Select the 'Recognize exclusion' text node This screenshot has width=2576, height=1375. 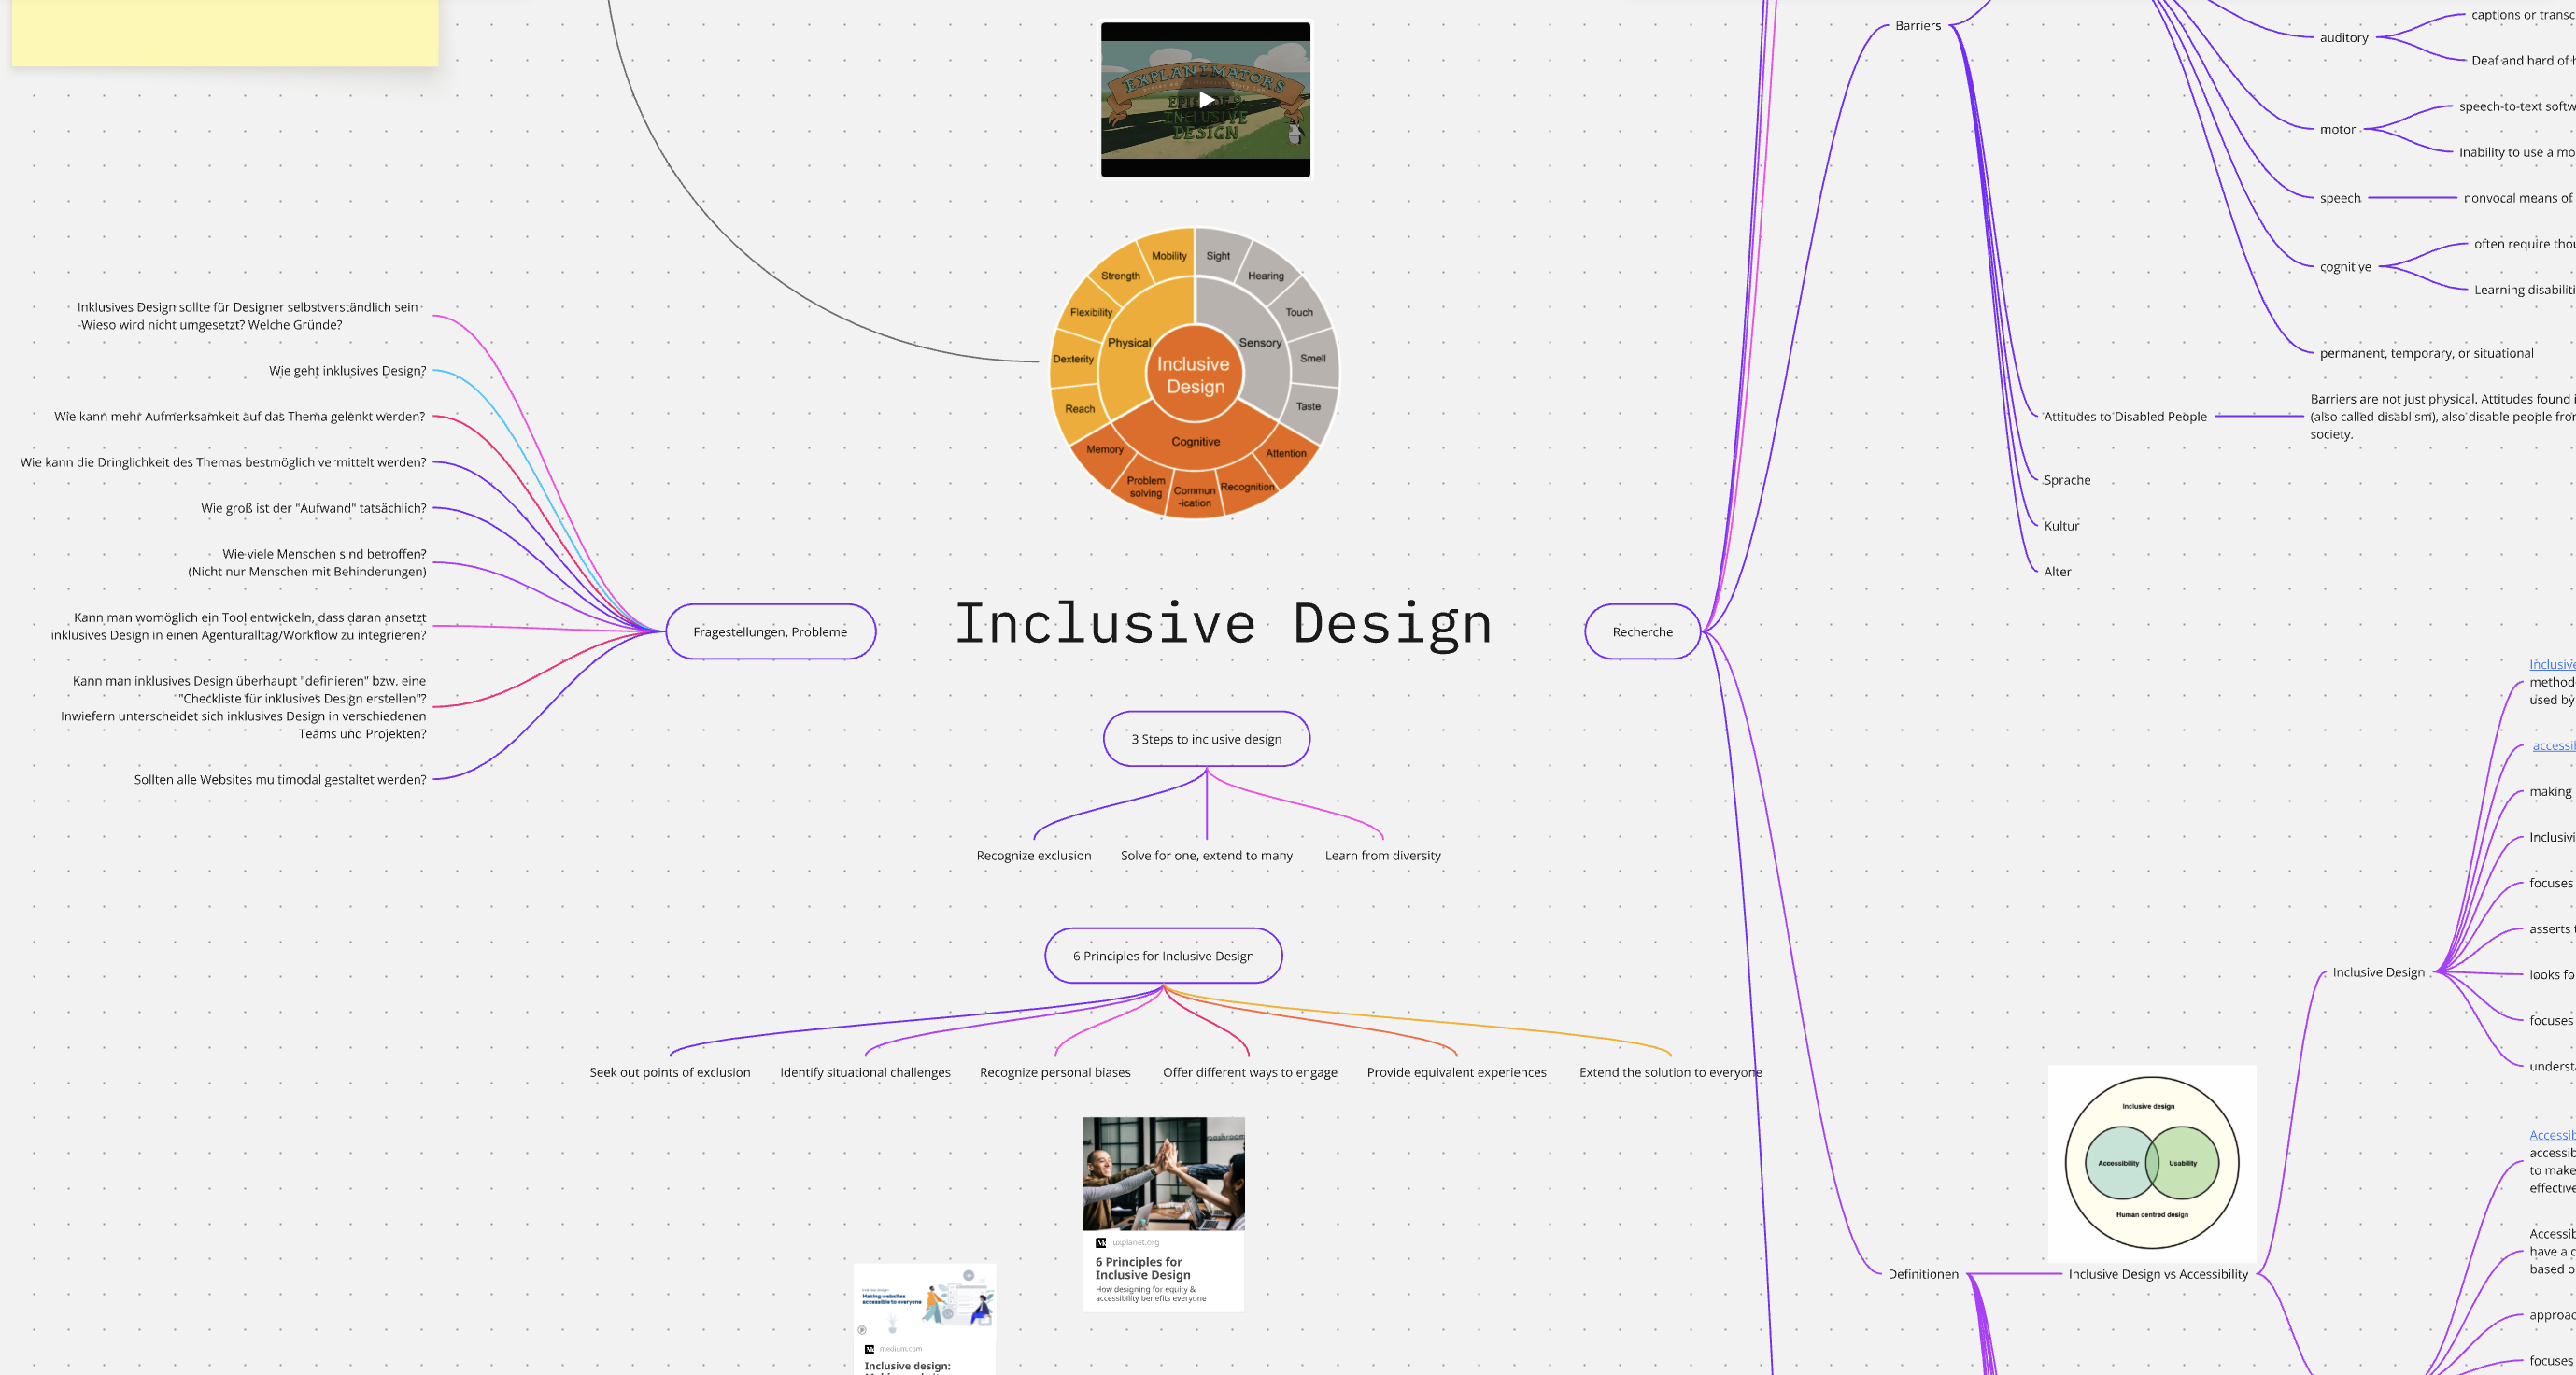point(1034,855)
